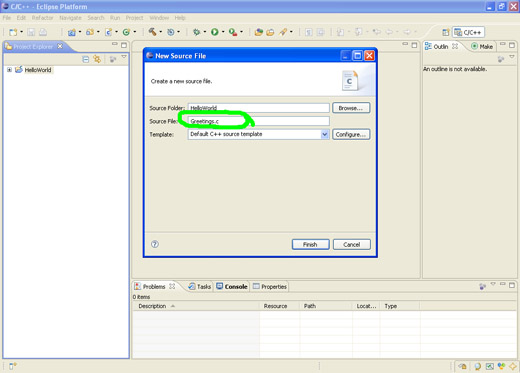Select the C/C++ perspective button
This screenshot has width=520, height=373.
pyautogui.click(x=468, y=32)
